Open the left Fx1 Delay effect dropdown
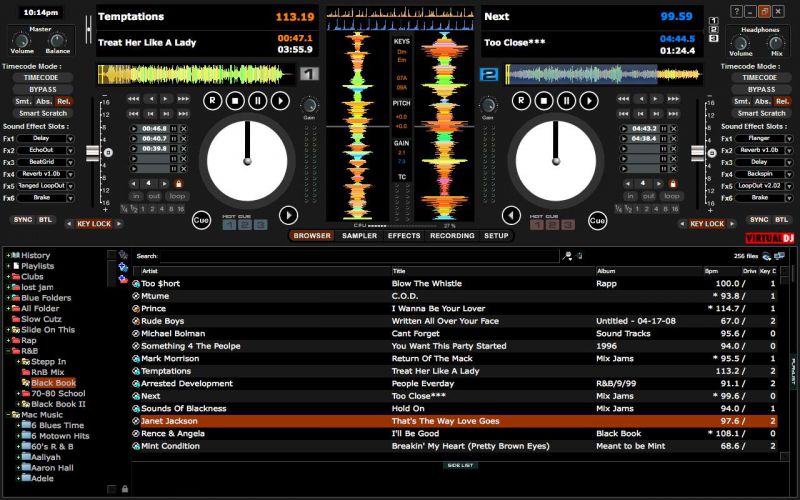The height and width of the screenshot is (500, 800). click(x=70, y=138)
